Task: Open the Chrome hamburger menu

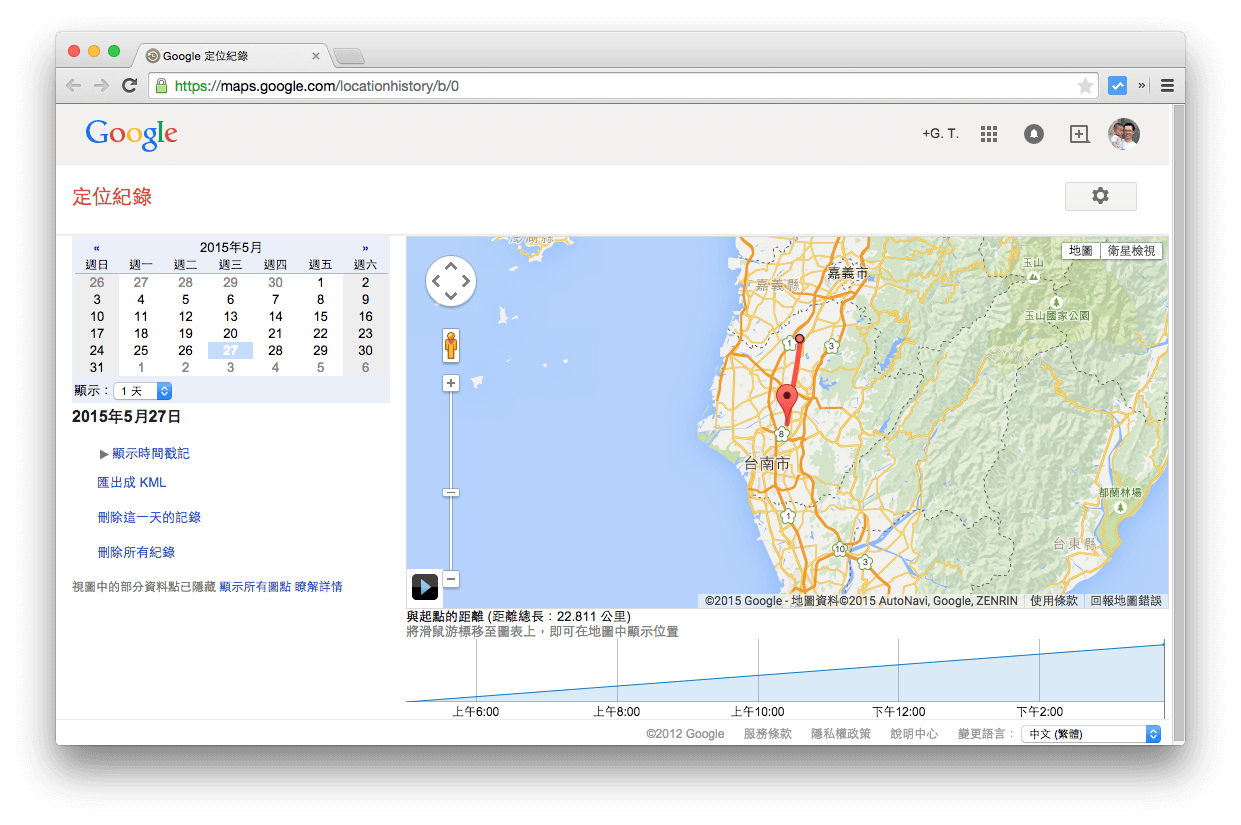Action: tap(1167, 85)
